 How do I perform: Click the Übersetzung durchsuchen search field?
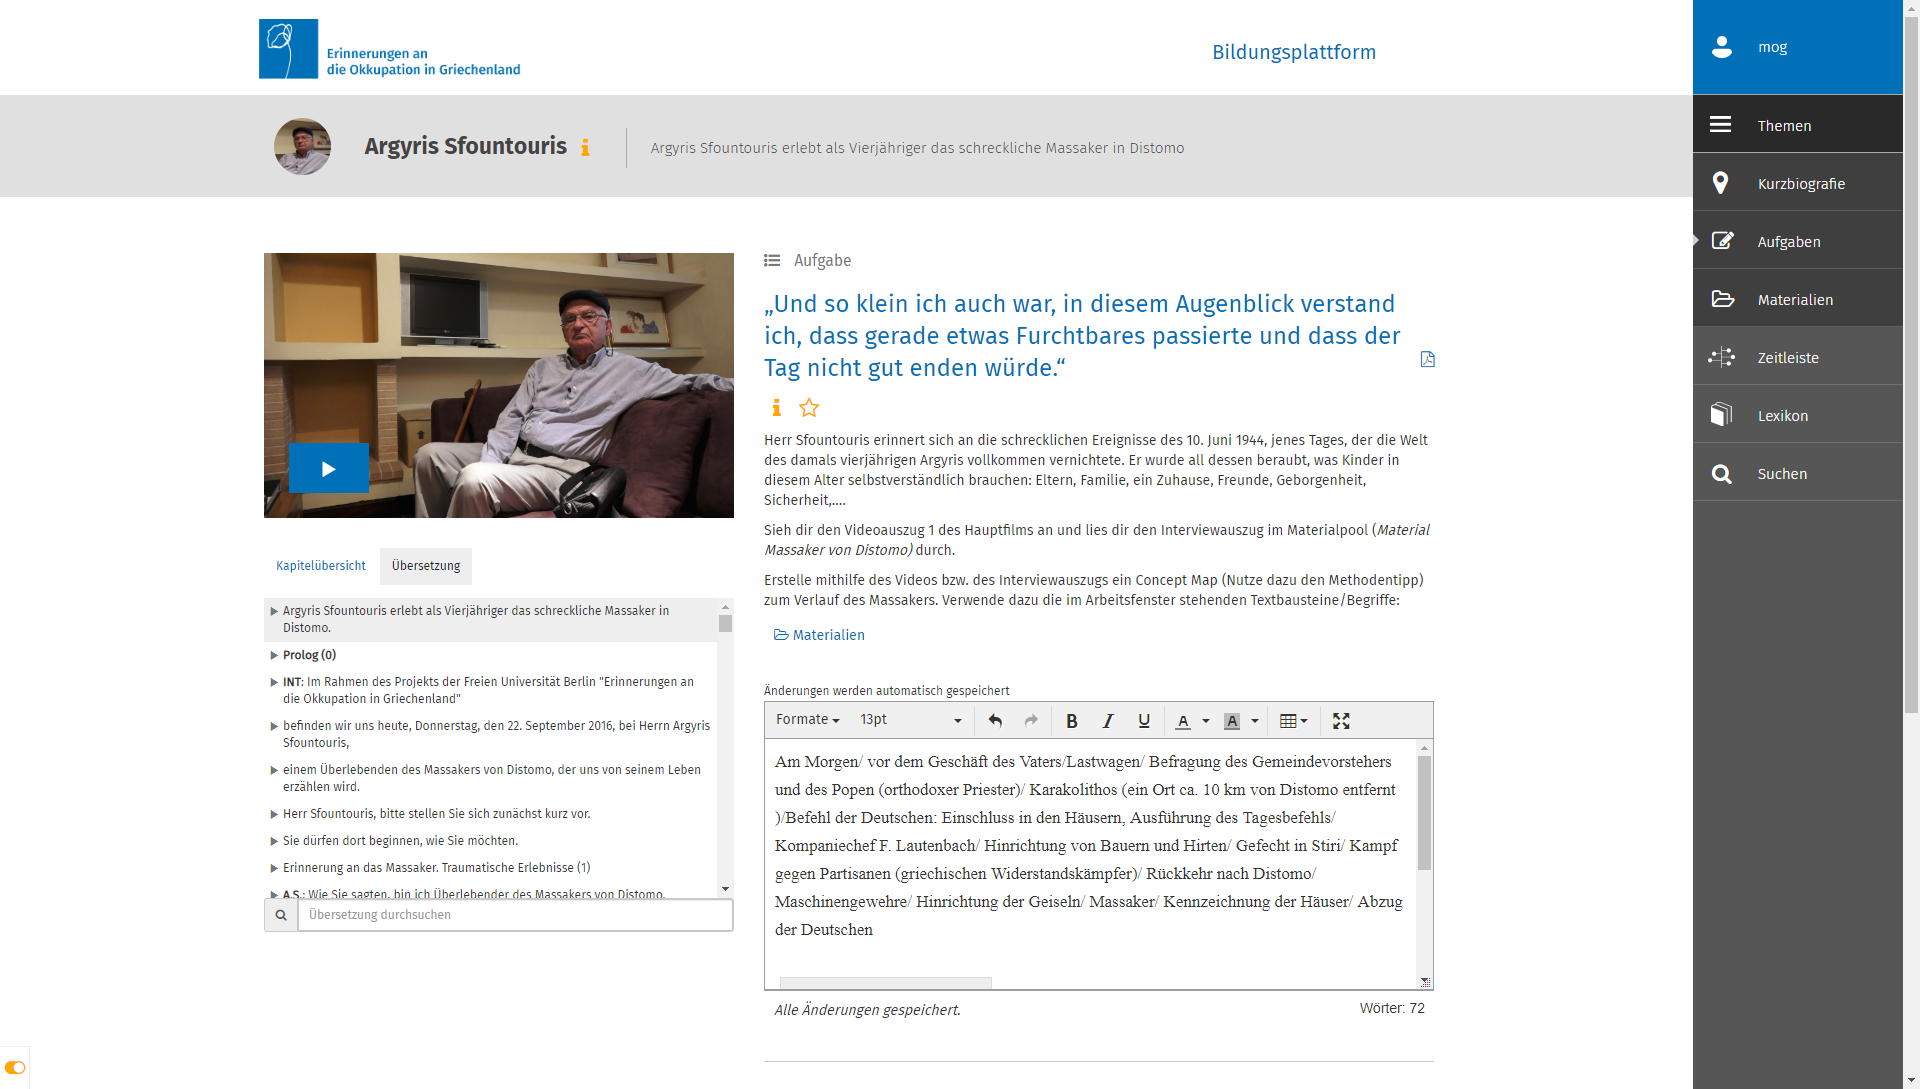pyautogui.click(x=515, y=915)
